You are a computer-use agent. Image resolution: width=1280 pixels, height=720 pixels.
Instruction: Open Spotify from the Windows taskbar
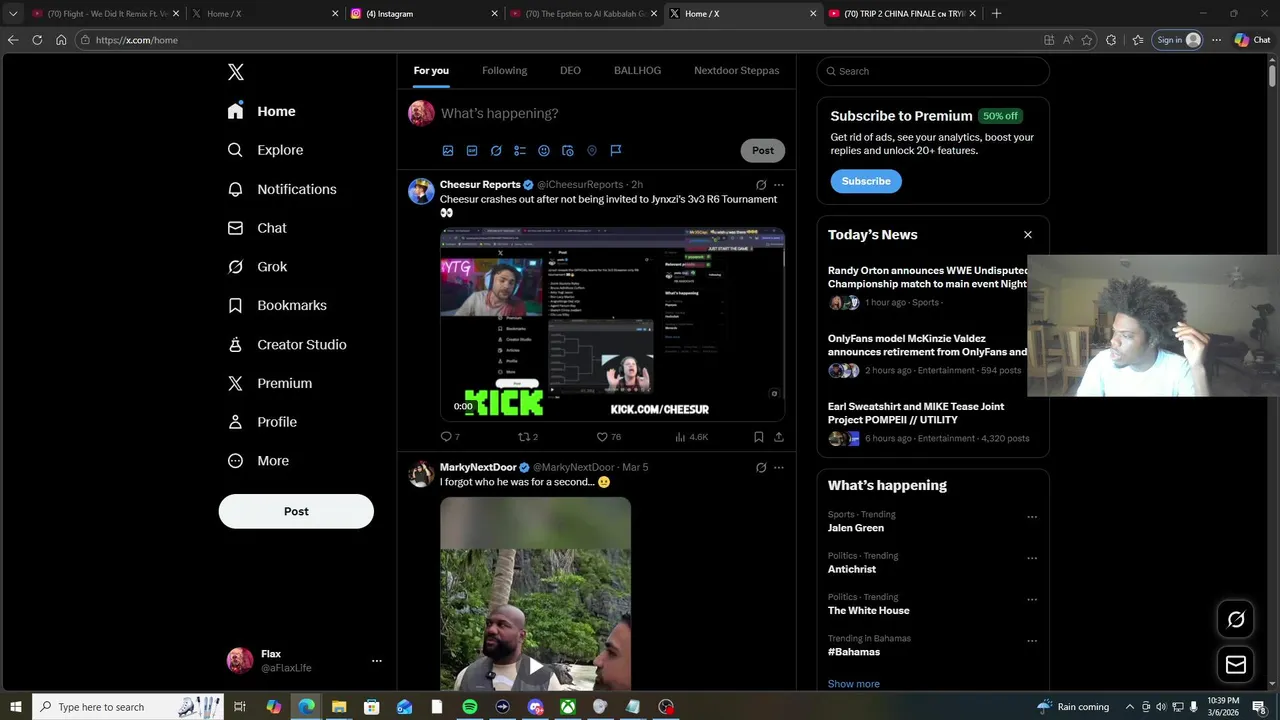pyautogui.click(x=470, y=707)
